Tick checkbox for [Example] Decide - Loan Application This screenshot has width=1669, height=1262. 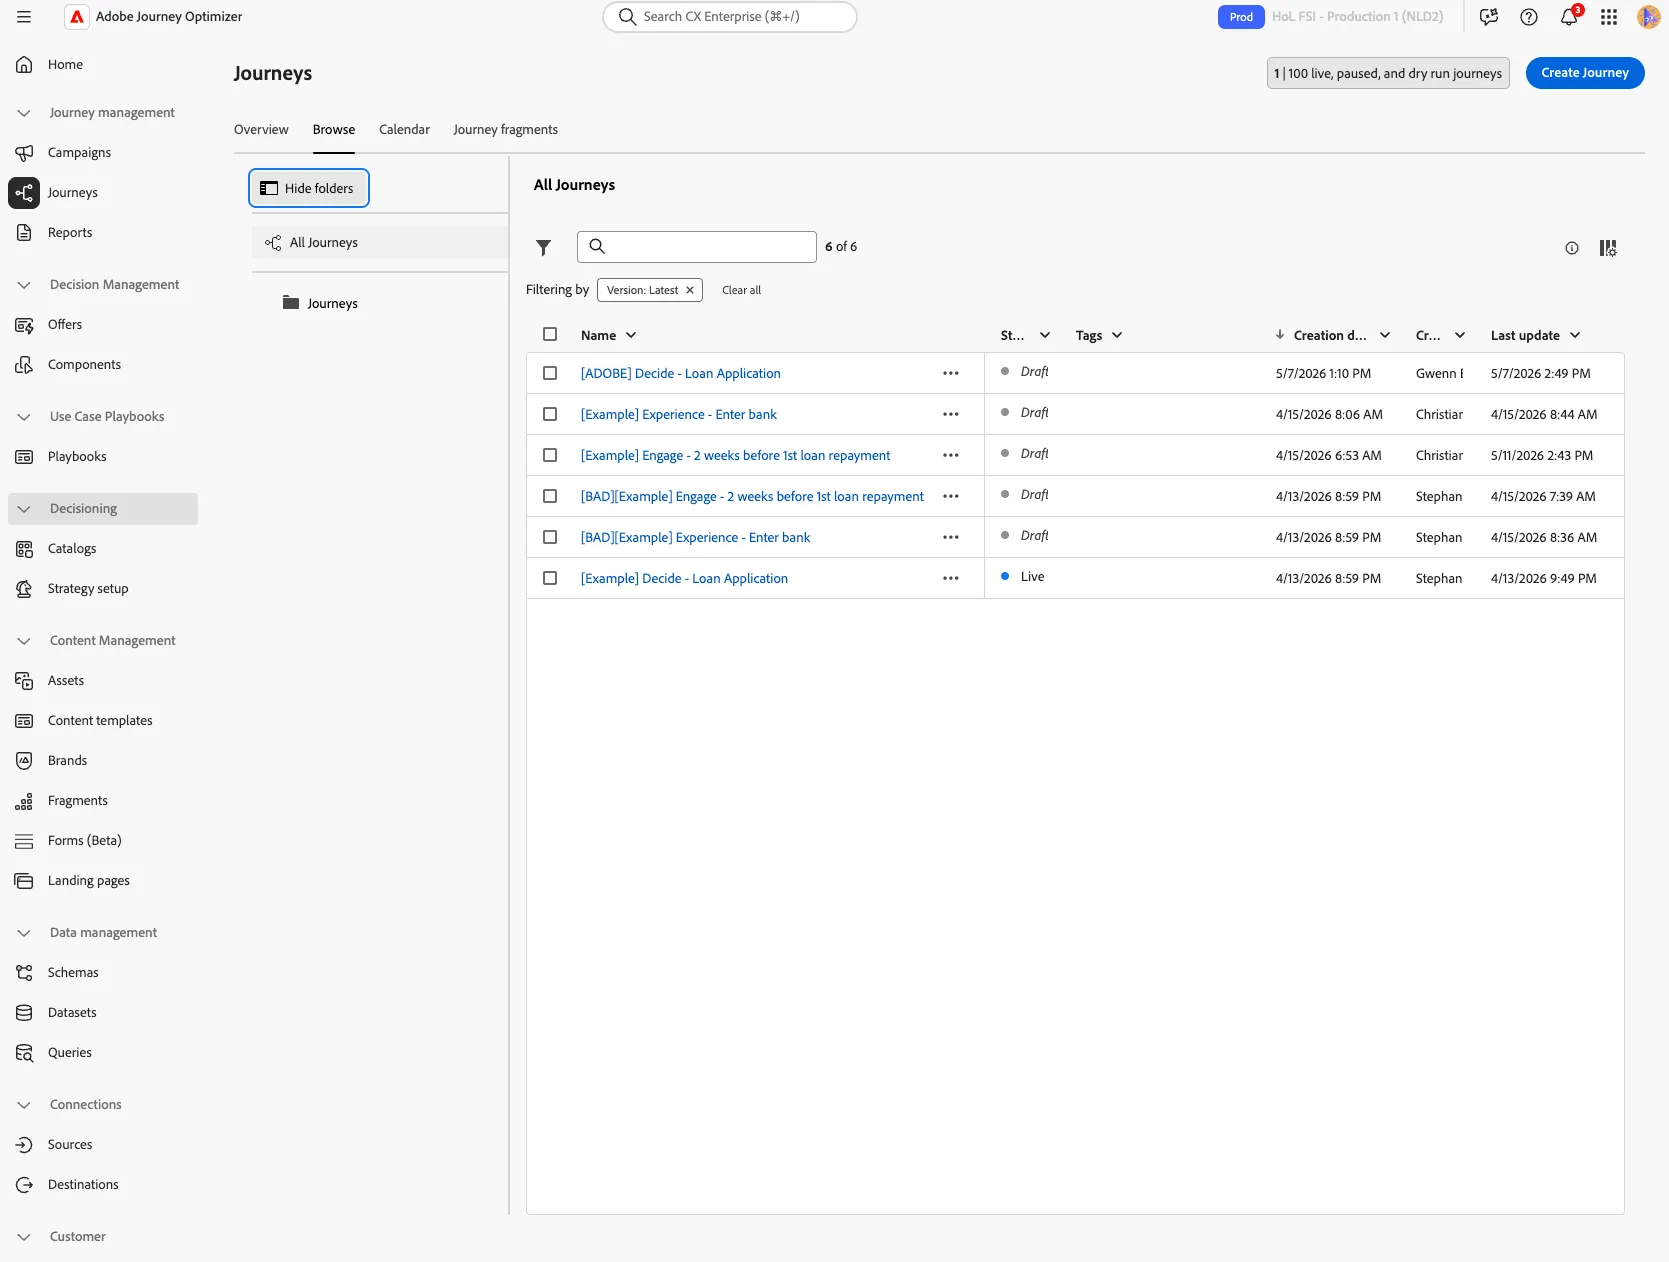(x=550, y=578)
